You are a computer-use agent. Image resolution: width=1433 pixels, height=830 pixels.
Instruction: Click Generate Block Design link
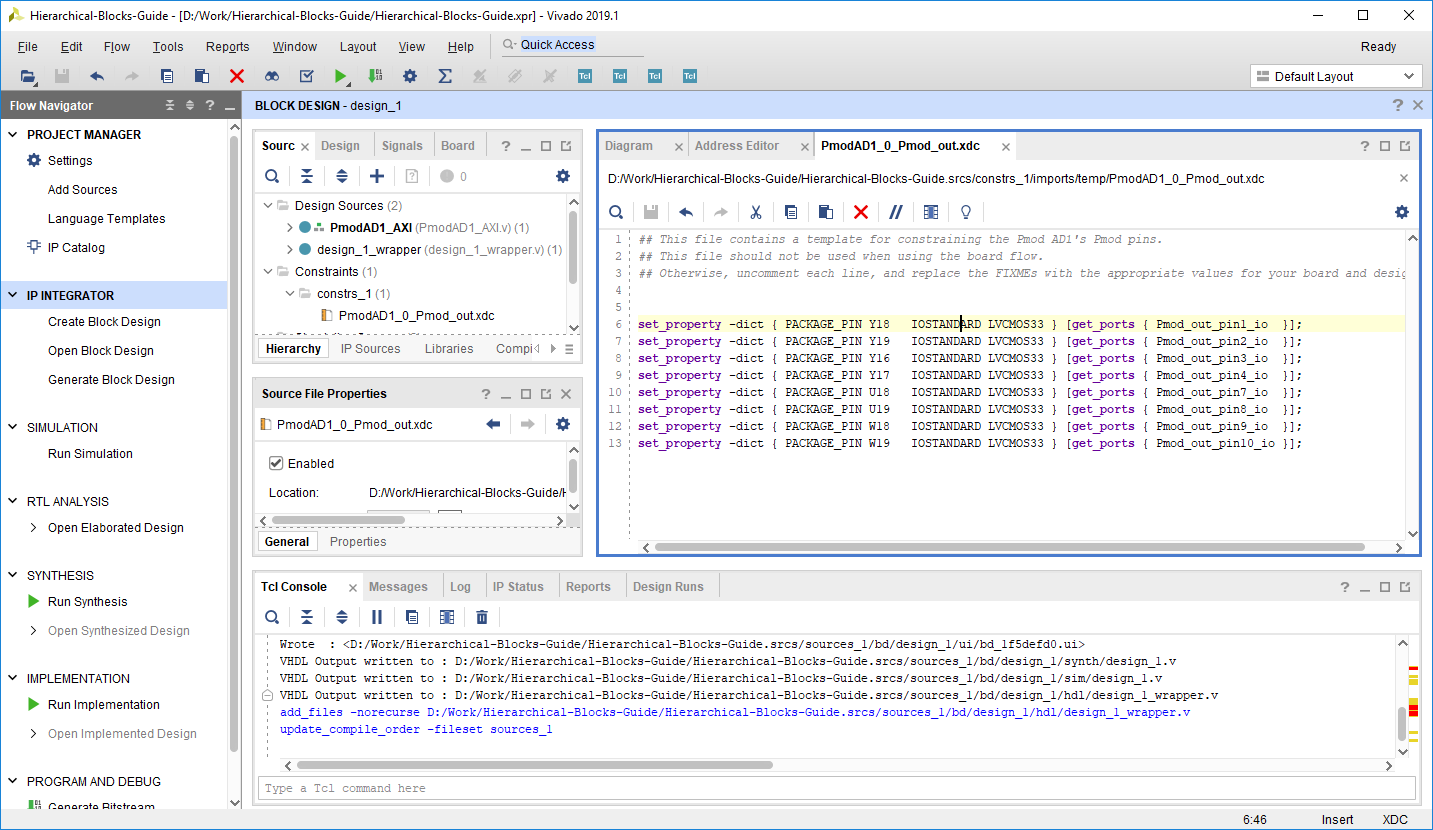pyautogui.click(x=111, y=380)
